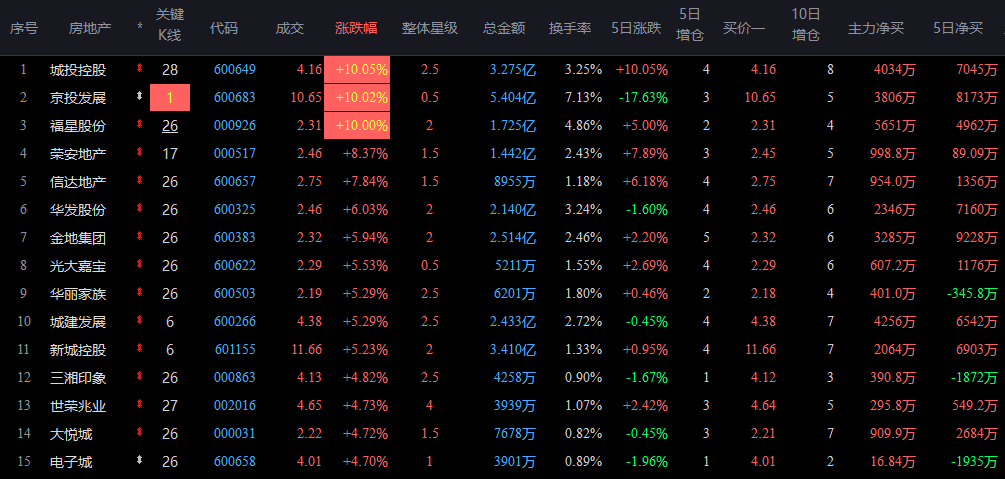Image resolution: width=1005 pixels, height=479 pixels.
Task: Click the 序号 column header
Action: pos(23,28)
